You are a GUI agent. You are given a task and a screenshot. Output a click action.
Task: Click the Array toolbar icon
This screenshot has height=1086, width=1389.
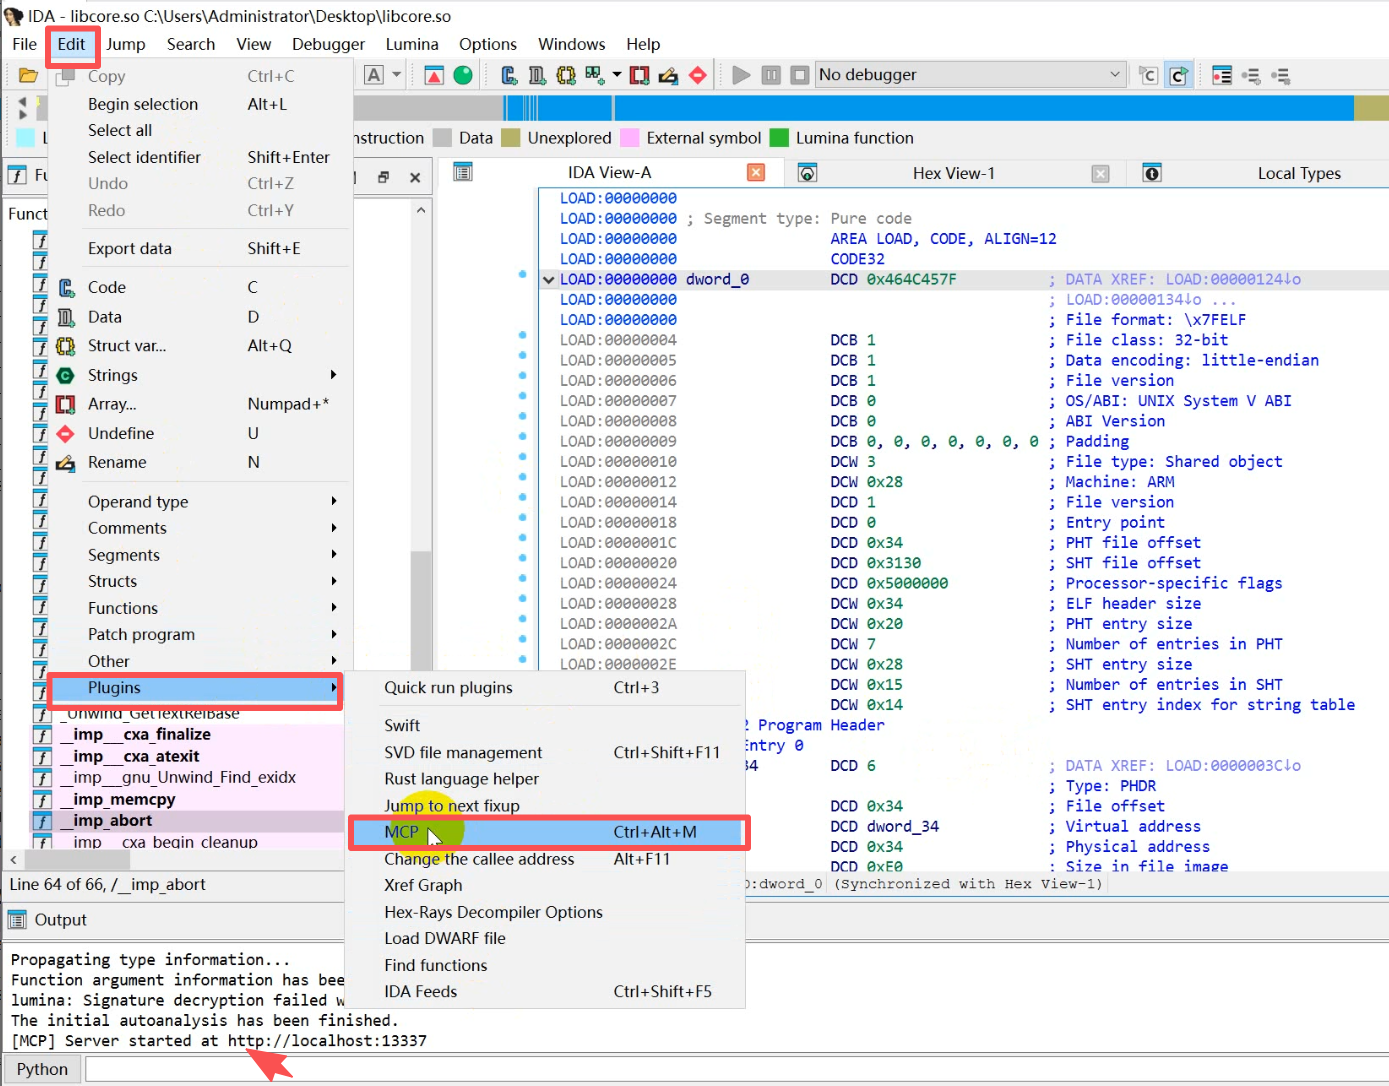coord(640,75)
